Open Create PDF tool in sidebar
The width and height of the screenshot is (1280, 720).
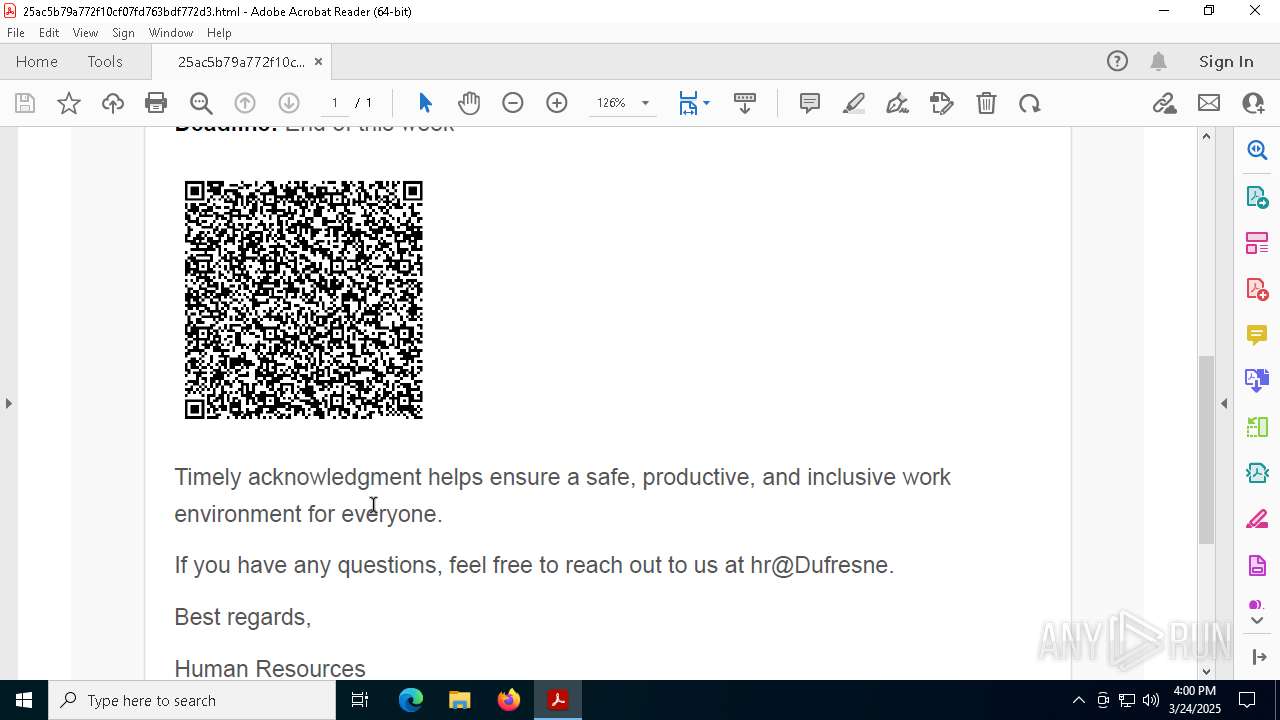1257,288
